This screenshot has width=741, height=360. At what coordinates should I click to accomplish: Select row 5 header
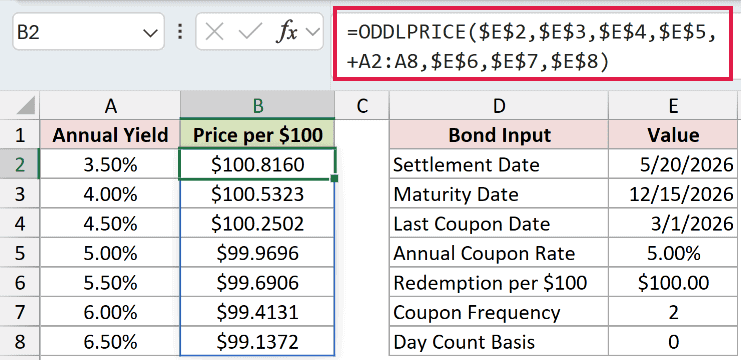pos(19,253)
